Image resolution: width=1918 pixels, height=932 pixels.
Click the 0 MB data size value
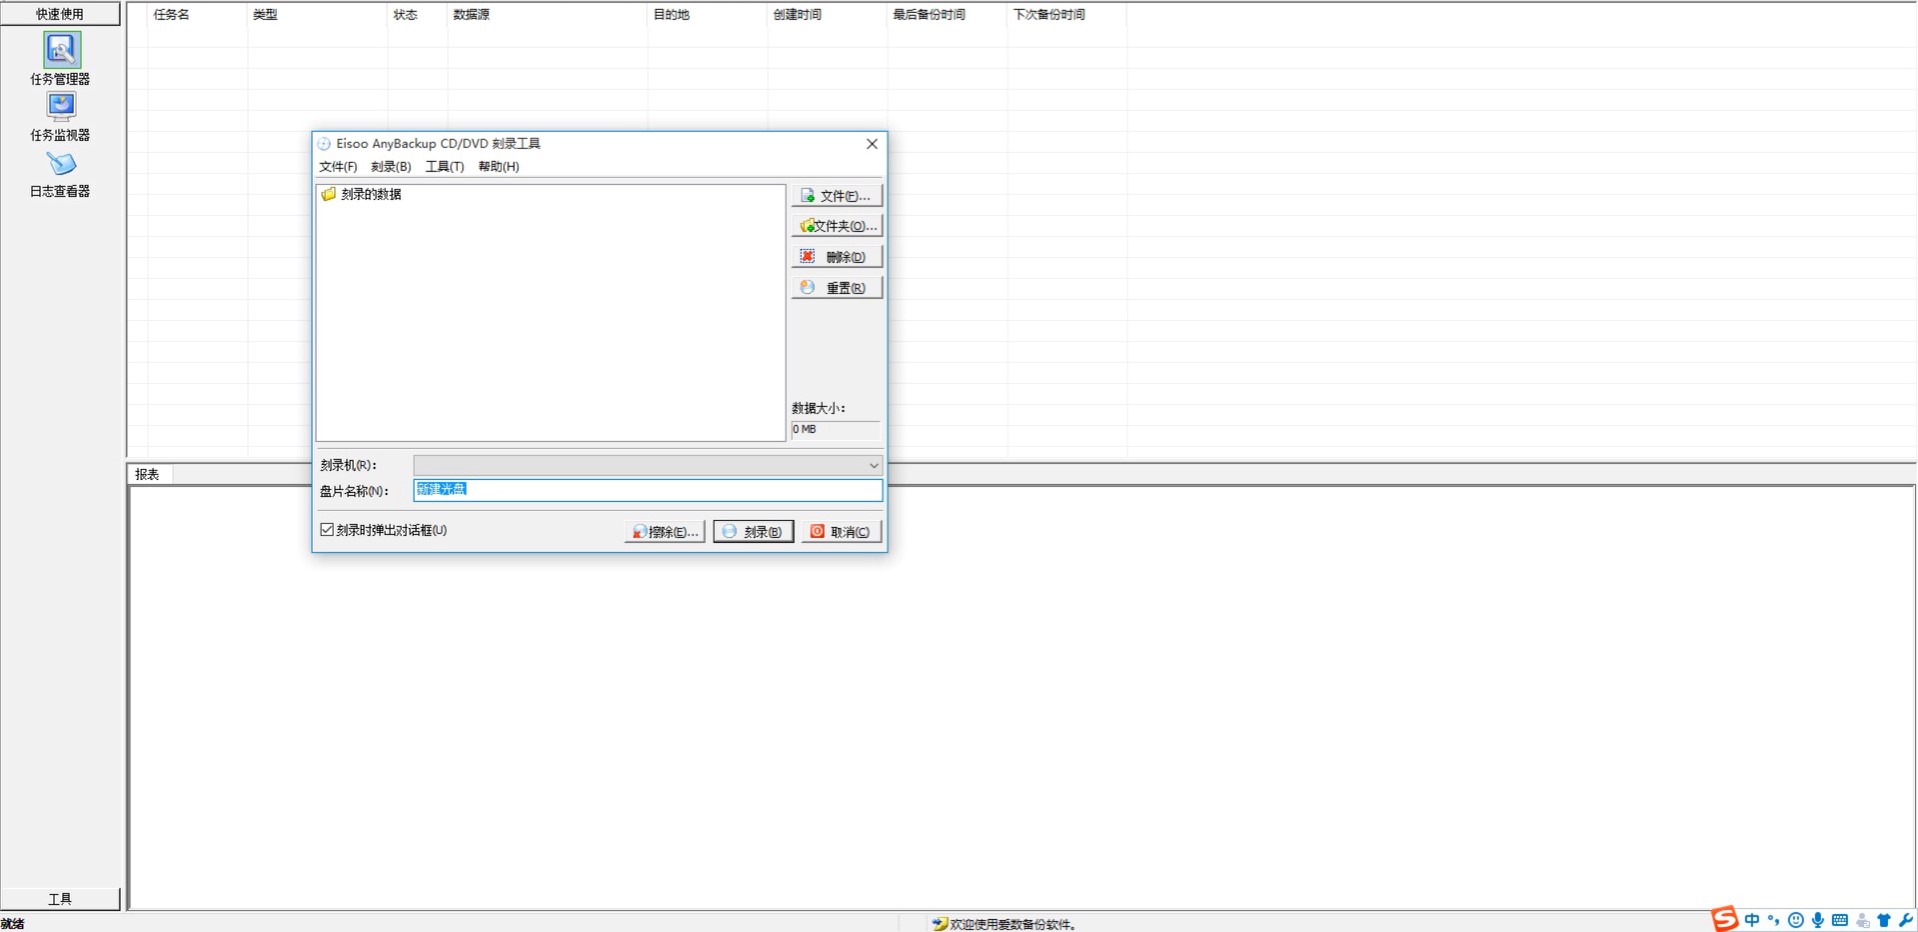click(x=836, y=430)
